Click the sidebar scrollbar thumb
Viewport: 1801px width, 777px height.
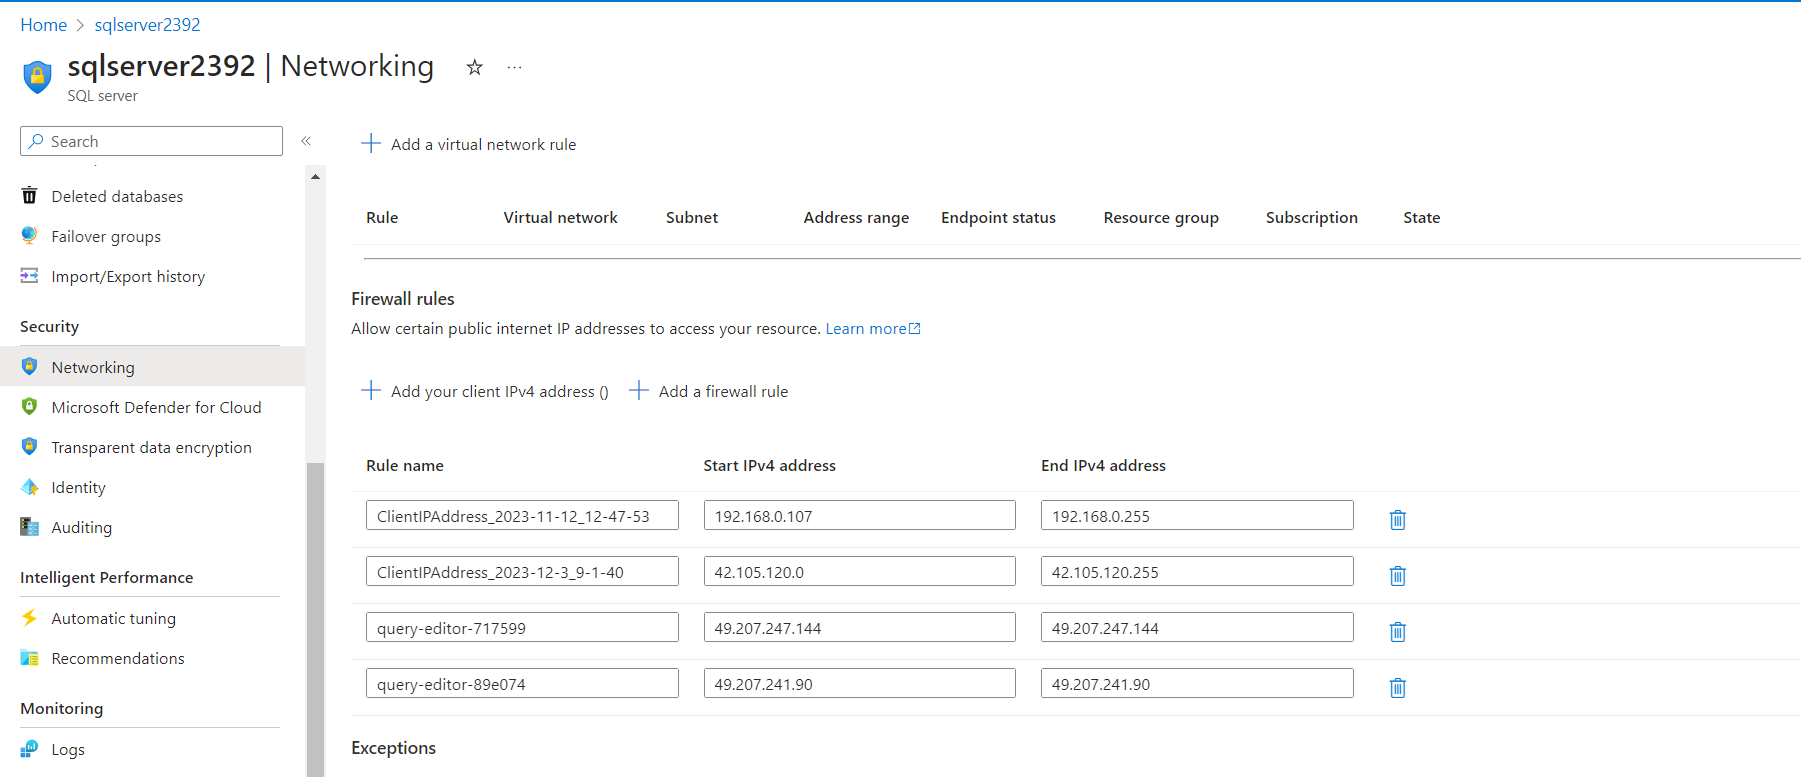[315, 620]
